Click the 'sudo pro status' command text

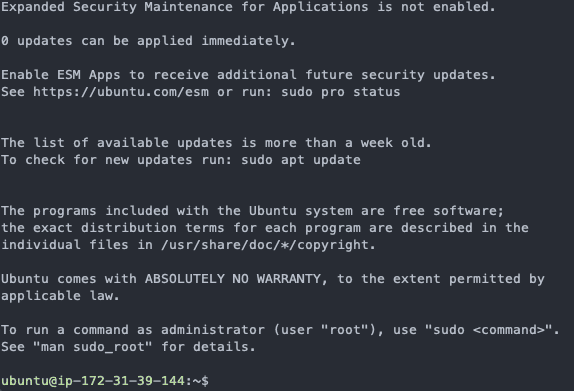click(340, 92)
